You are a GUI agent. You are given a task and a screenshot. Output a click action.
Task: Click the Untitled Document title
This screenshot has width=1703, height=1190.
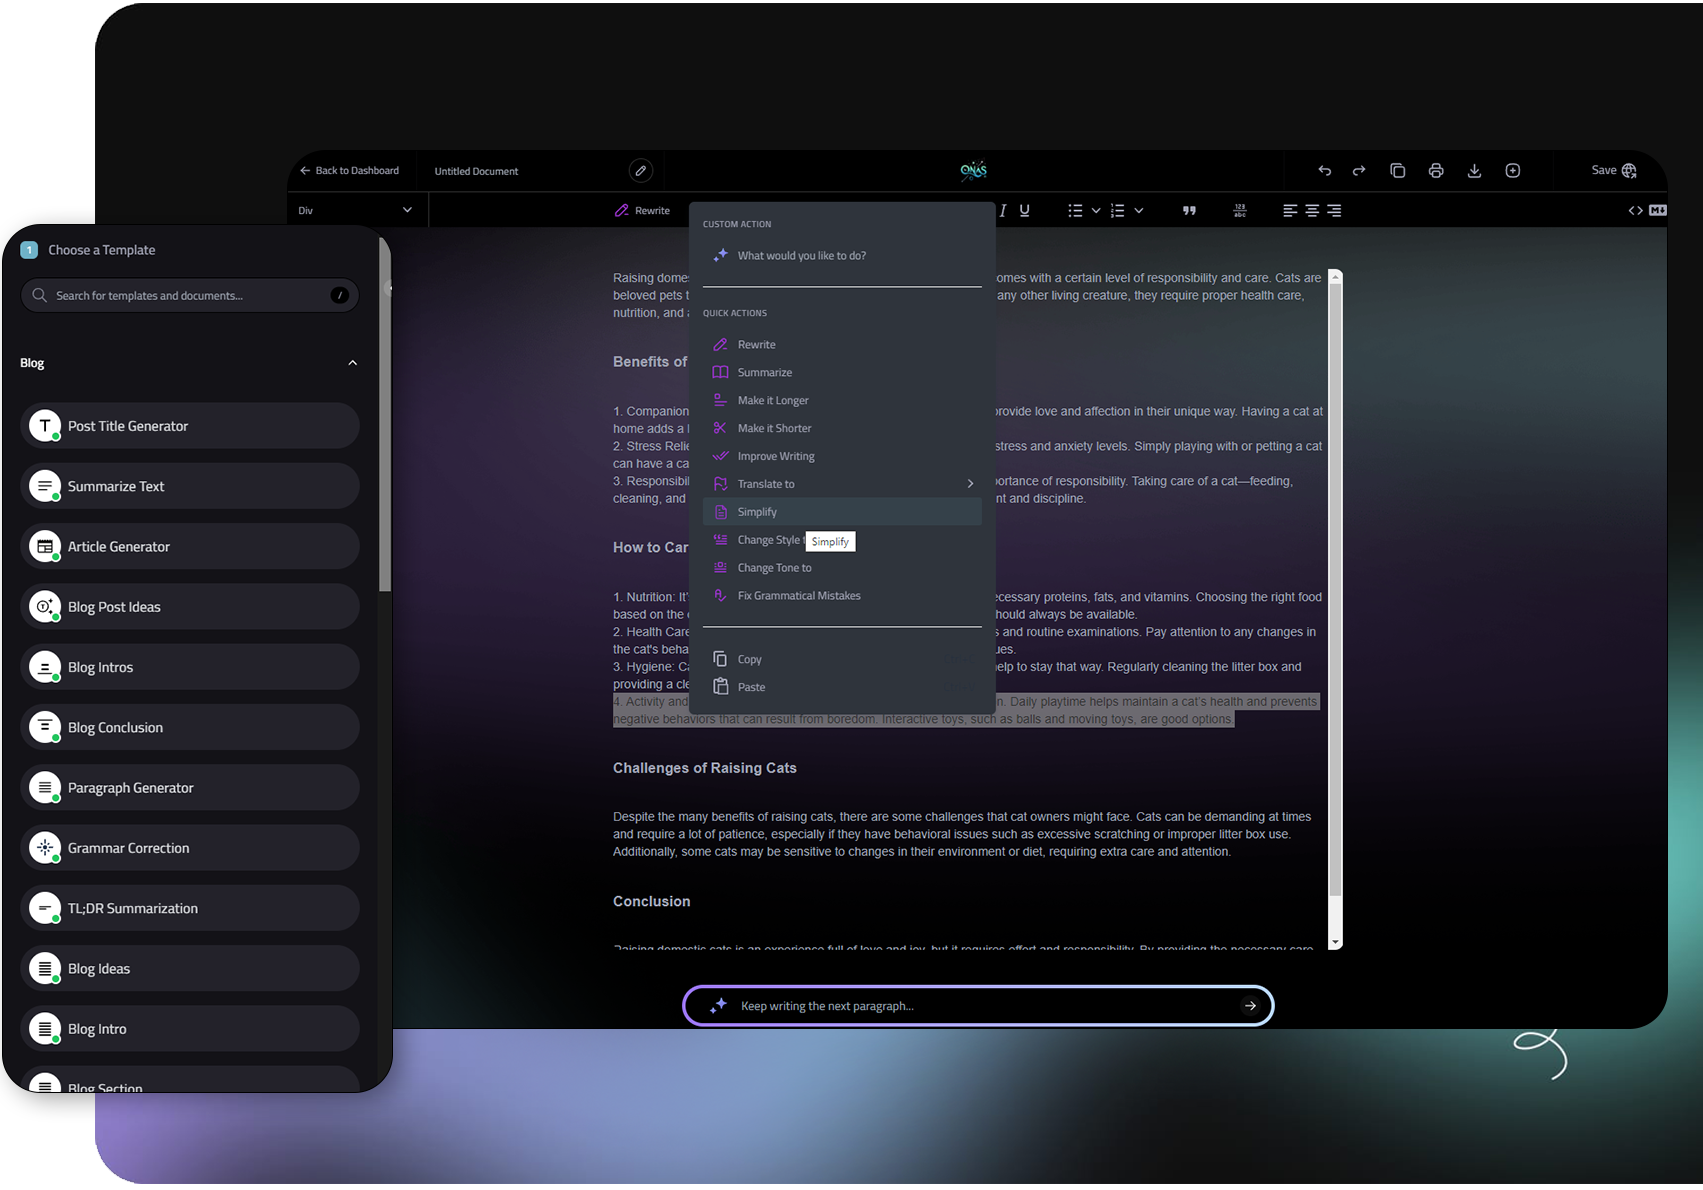476,171
